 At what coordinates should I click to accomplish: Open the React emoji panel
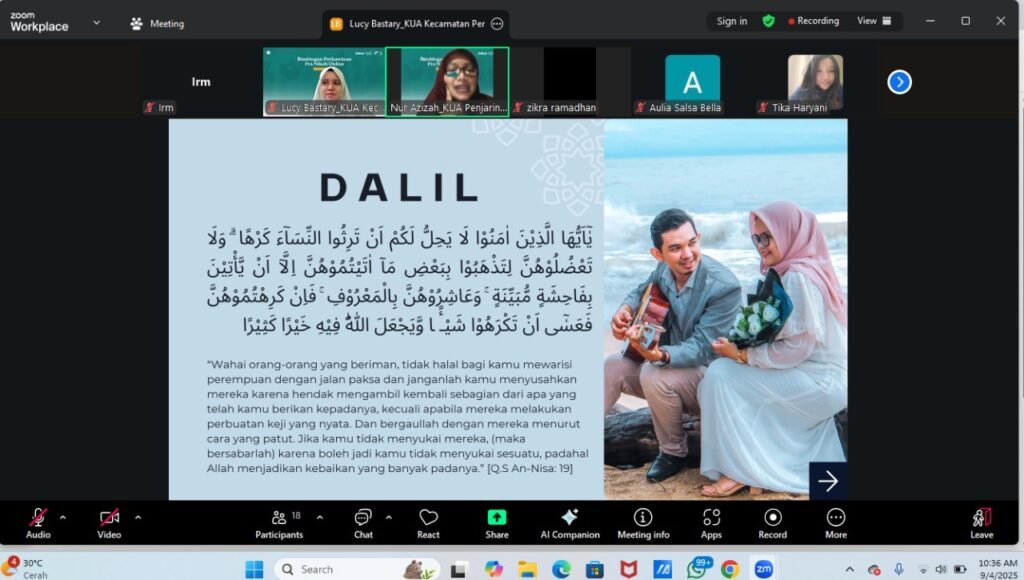click(428, 522)
